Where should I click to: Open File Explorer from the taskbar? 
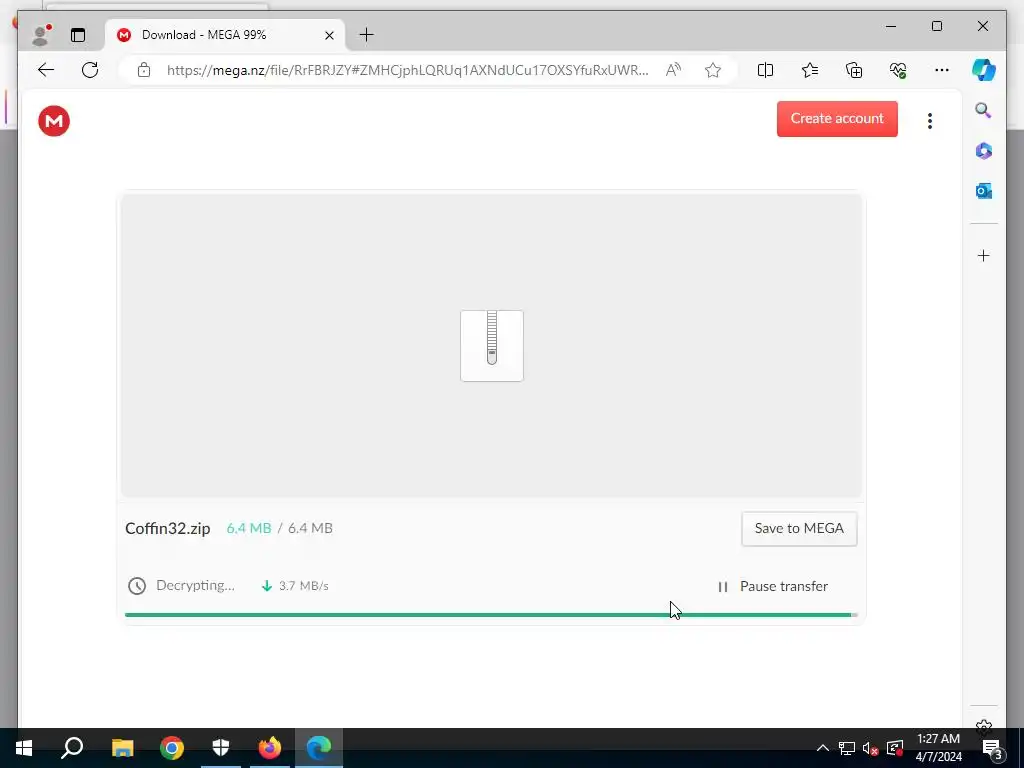[x=122, y=748]
